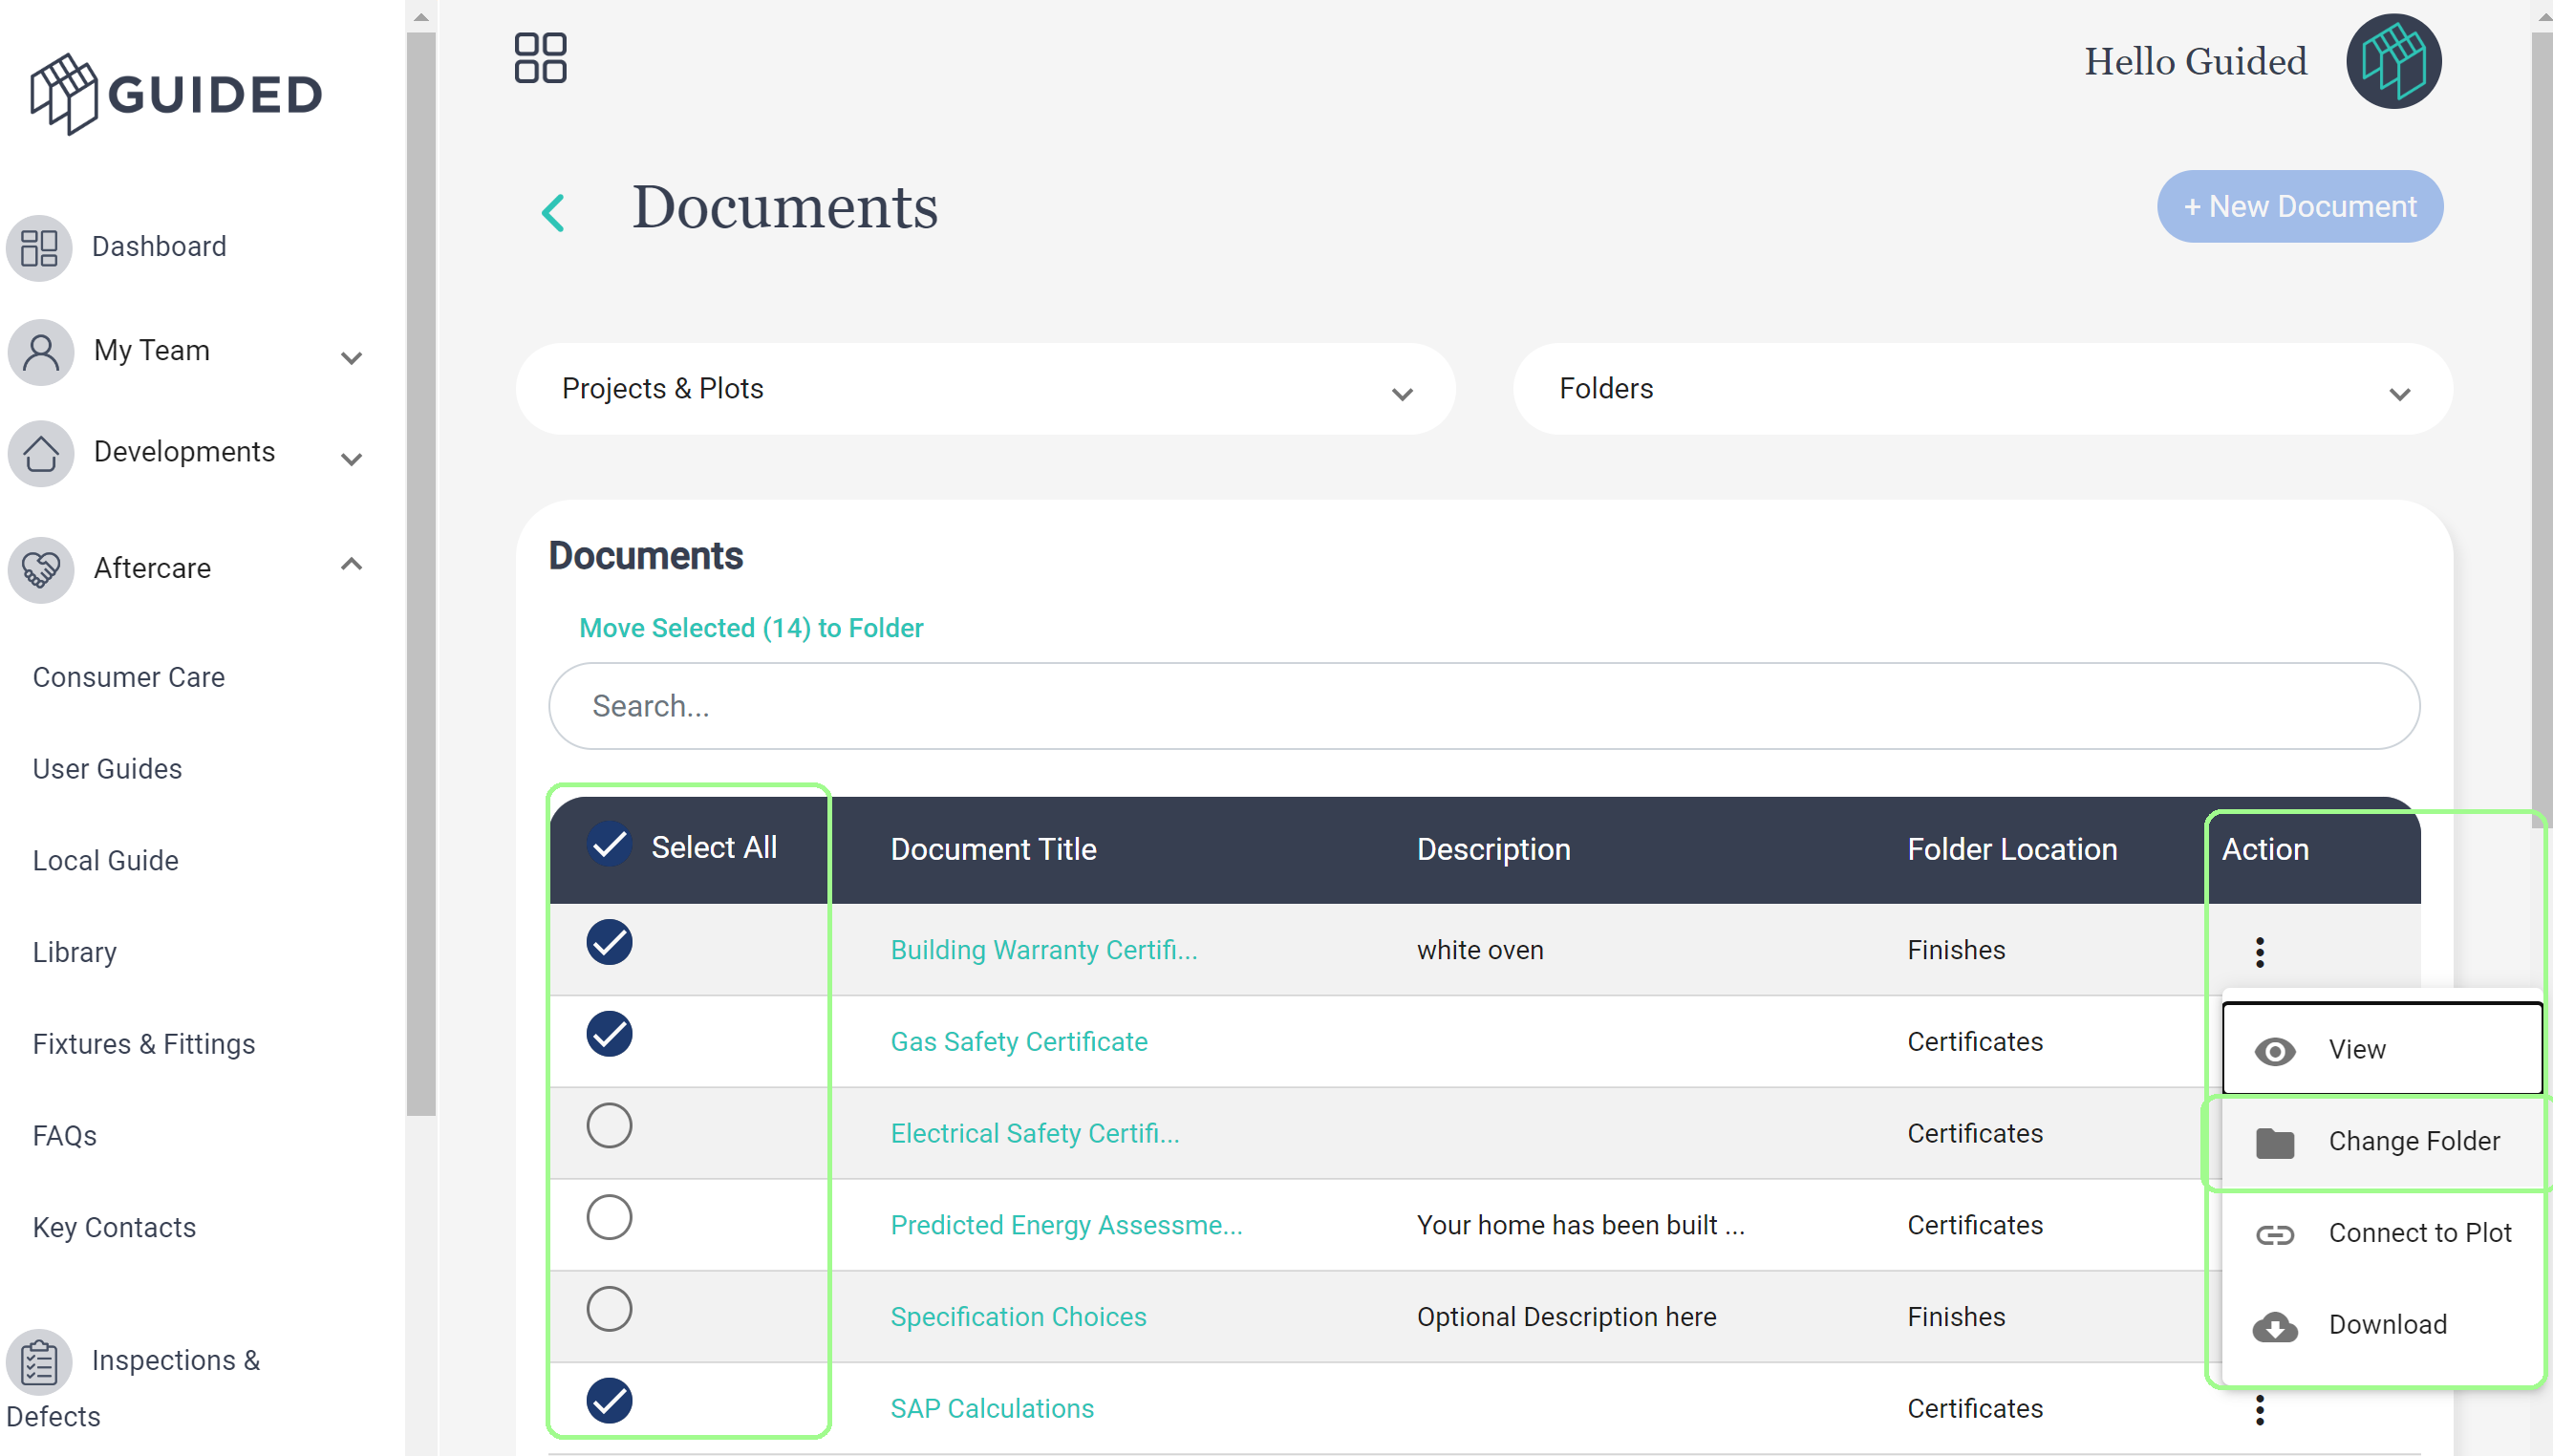Screen dimensions: 2553x1456
Task: Collapse the Aftercare sidebar section
Action: tap(351, 566)
